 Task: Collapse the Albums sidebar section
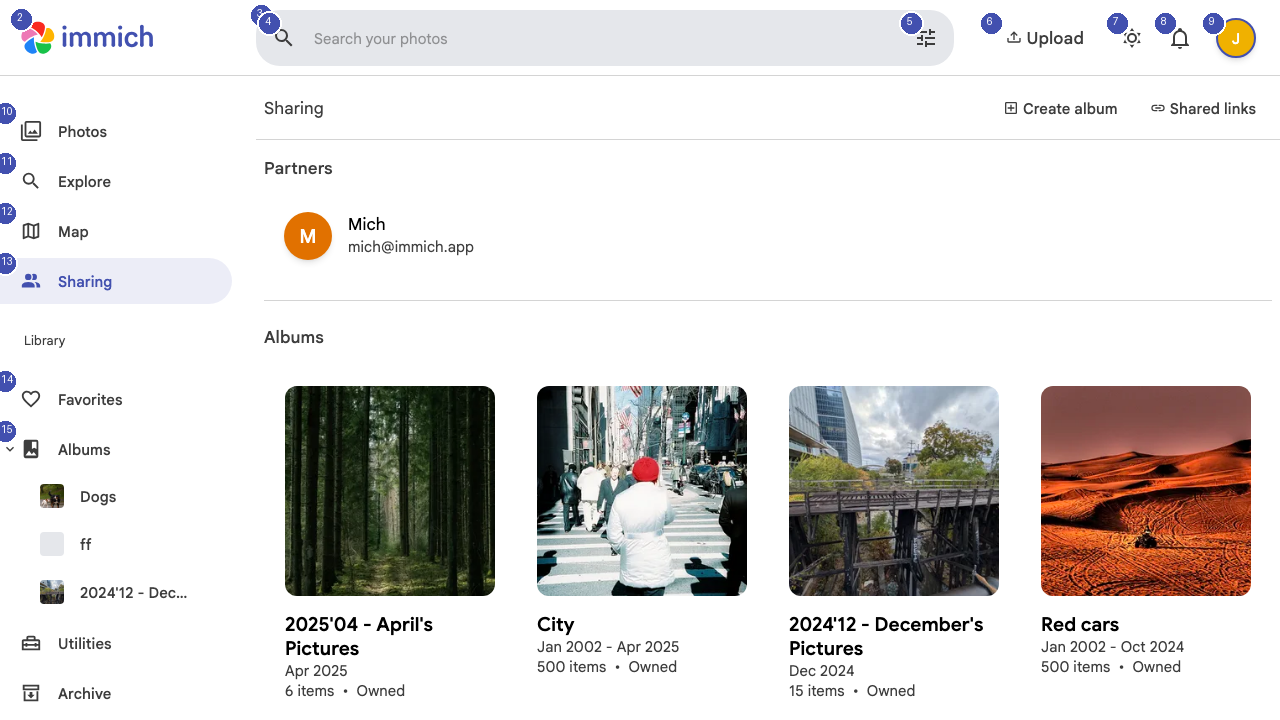tap(10, 449)
